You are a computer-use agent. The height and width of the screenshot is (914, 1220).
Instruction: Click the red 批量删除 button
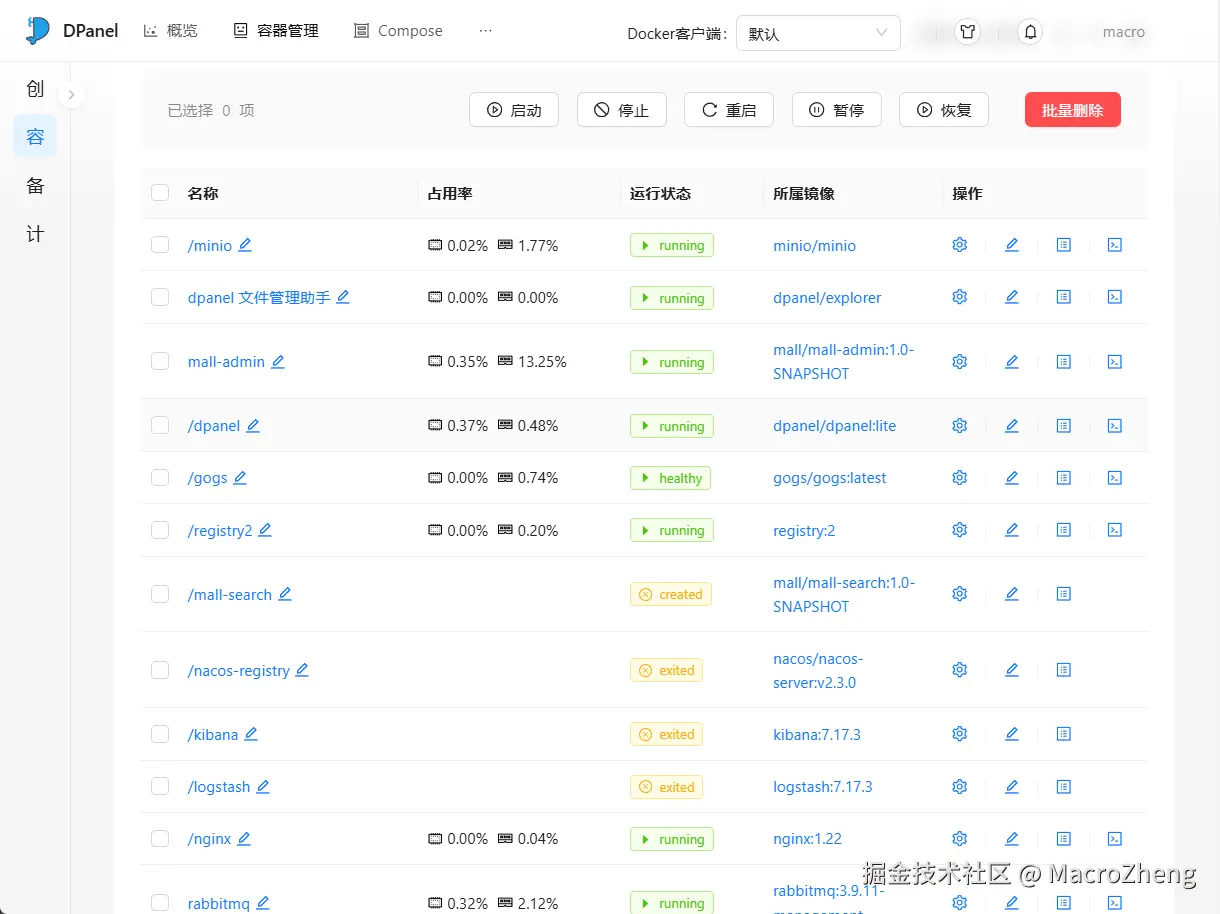point(1073,110)
